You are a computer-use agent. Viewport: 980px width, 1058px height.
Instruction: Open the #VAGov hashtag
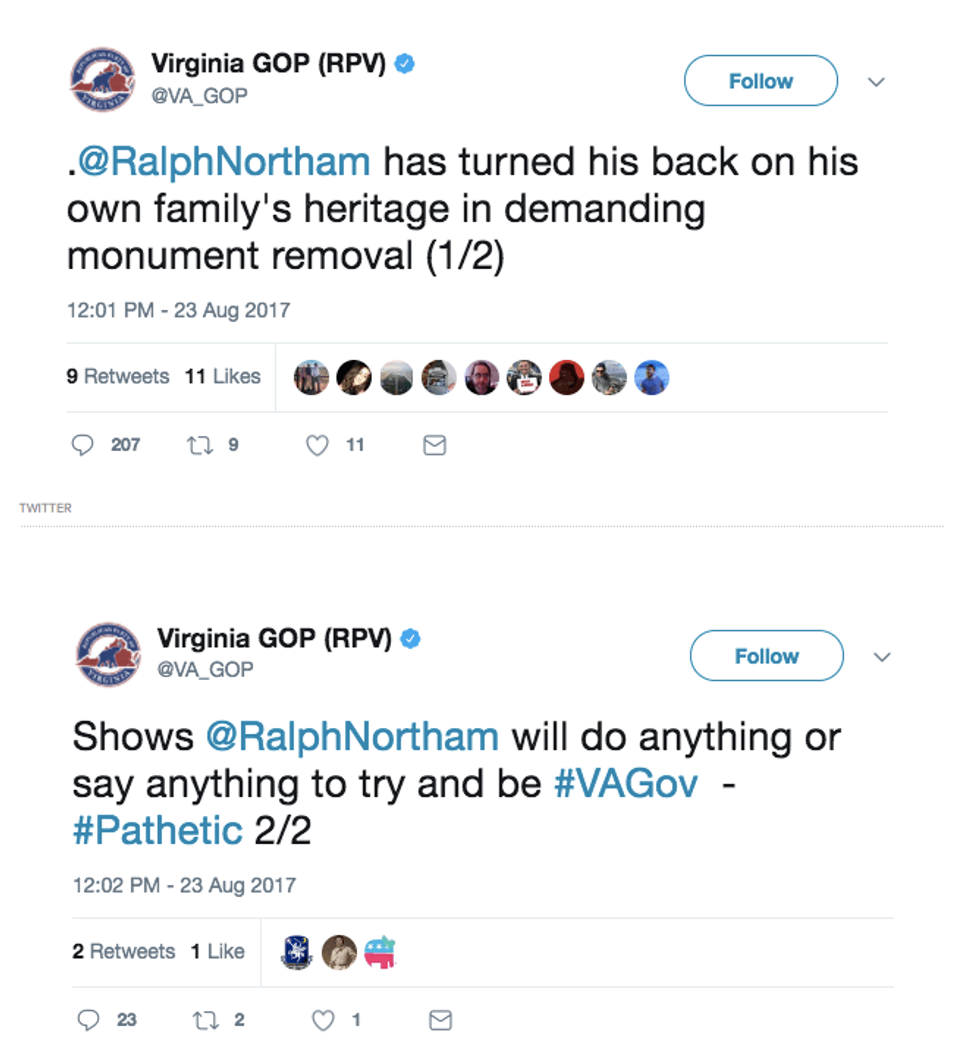point(626,784)
